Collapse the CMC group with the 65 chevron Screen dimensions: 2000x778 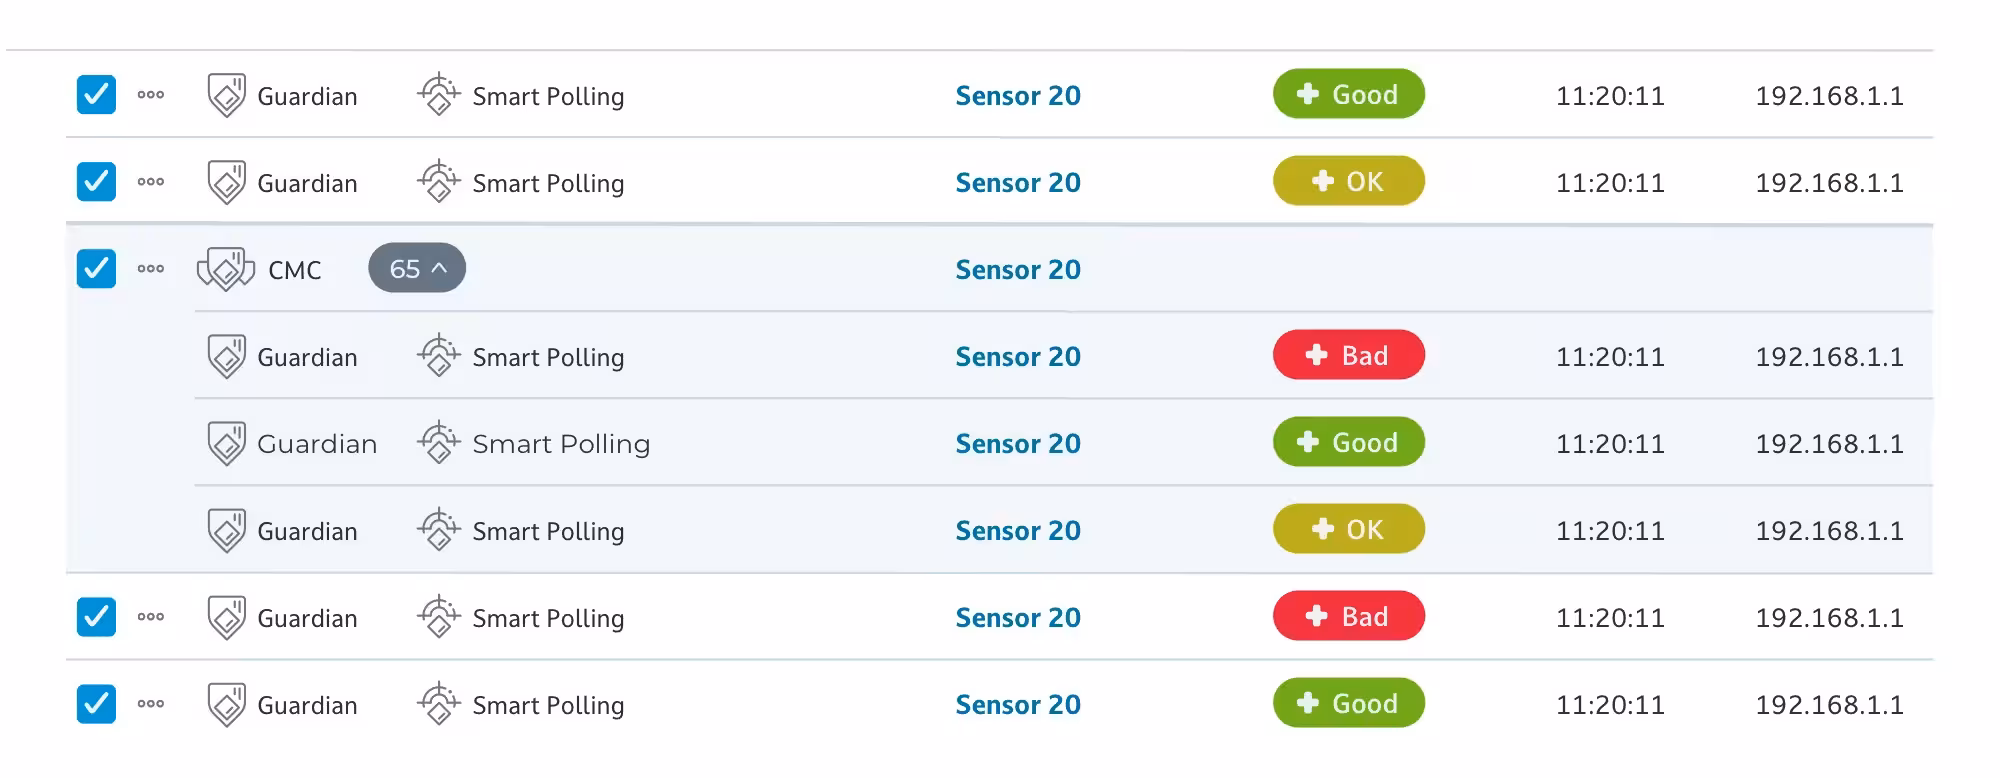coord(417,268)
